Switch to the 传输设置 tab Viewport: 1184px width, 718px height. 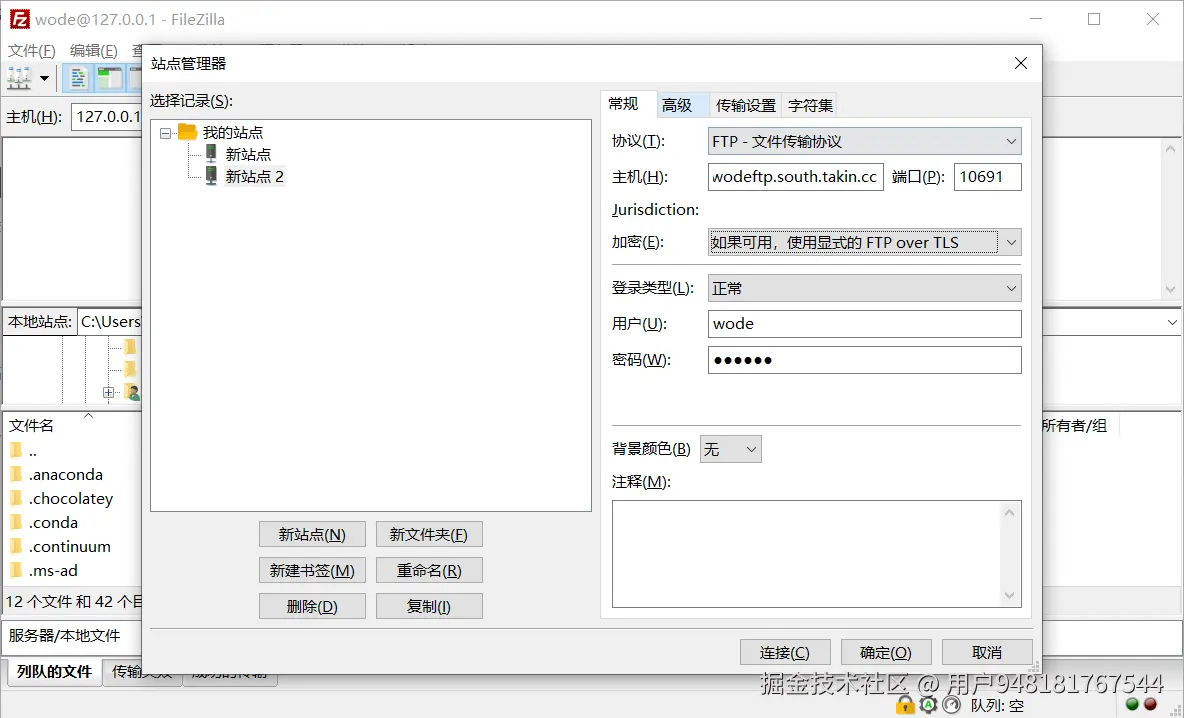(746, 105)
